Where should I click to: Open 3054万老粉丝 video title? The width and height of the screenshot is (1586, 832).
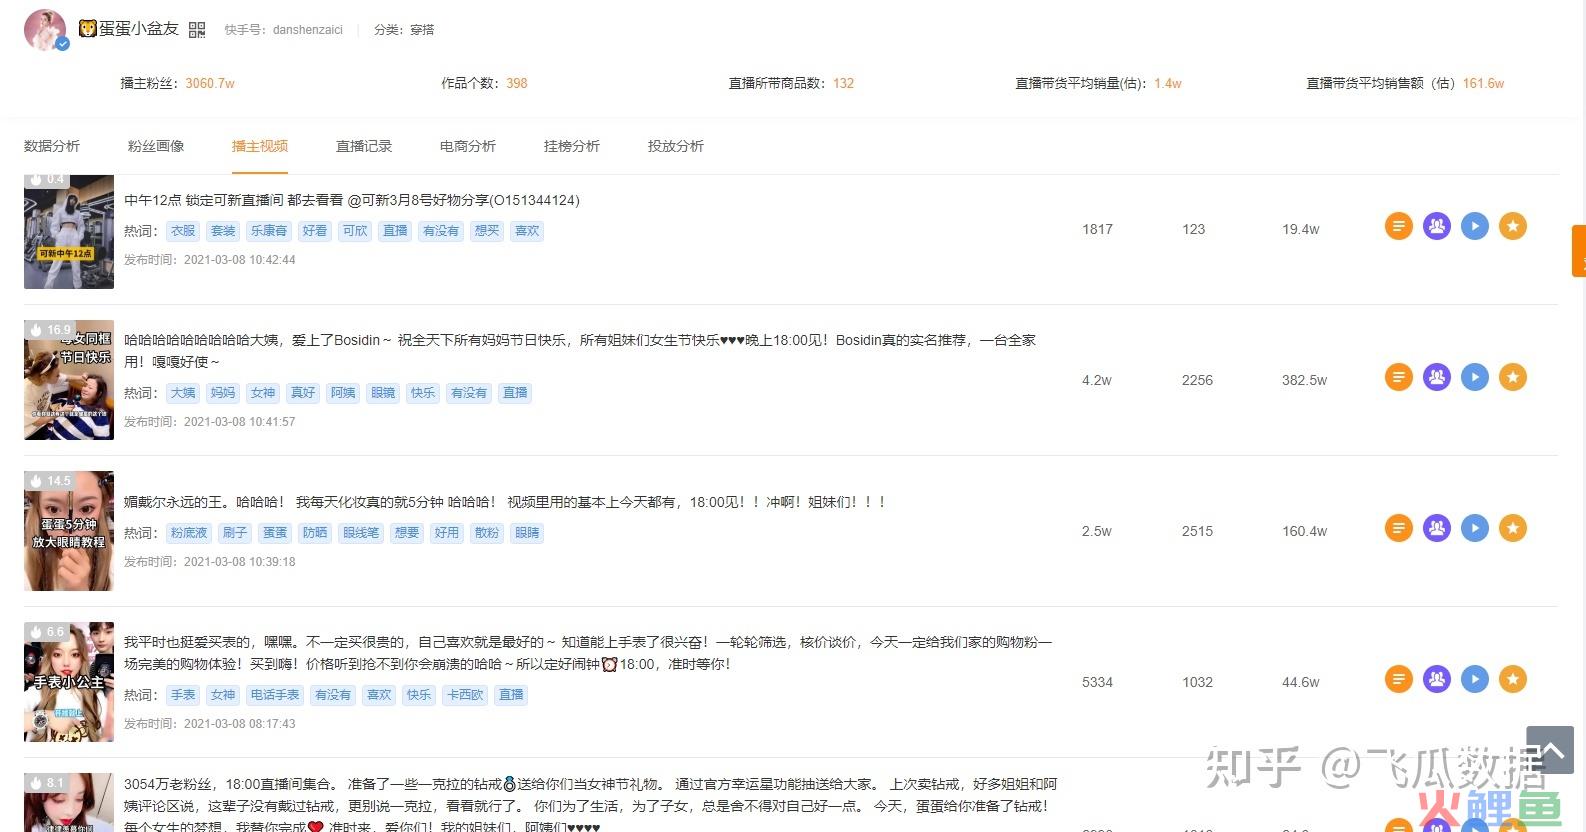pos(590,805)
